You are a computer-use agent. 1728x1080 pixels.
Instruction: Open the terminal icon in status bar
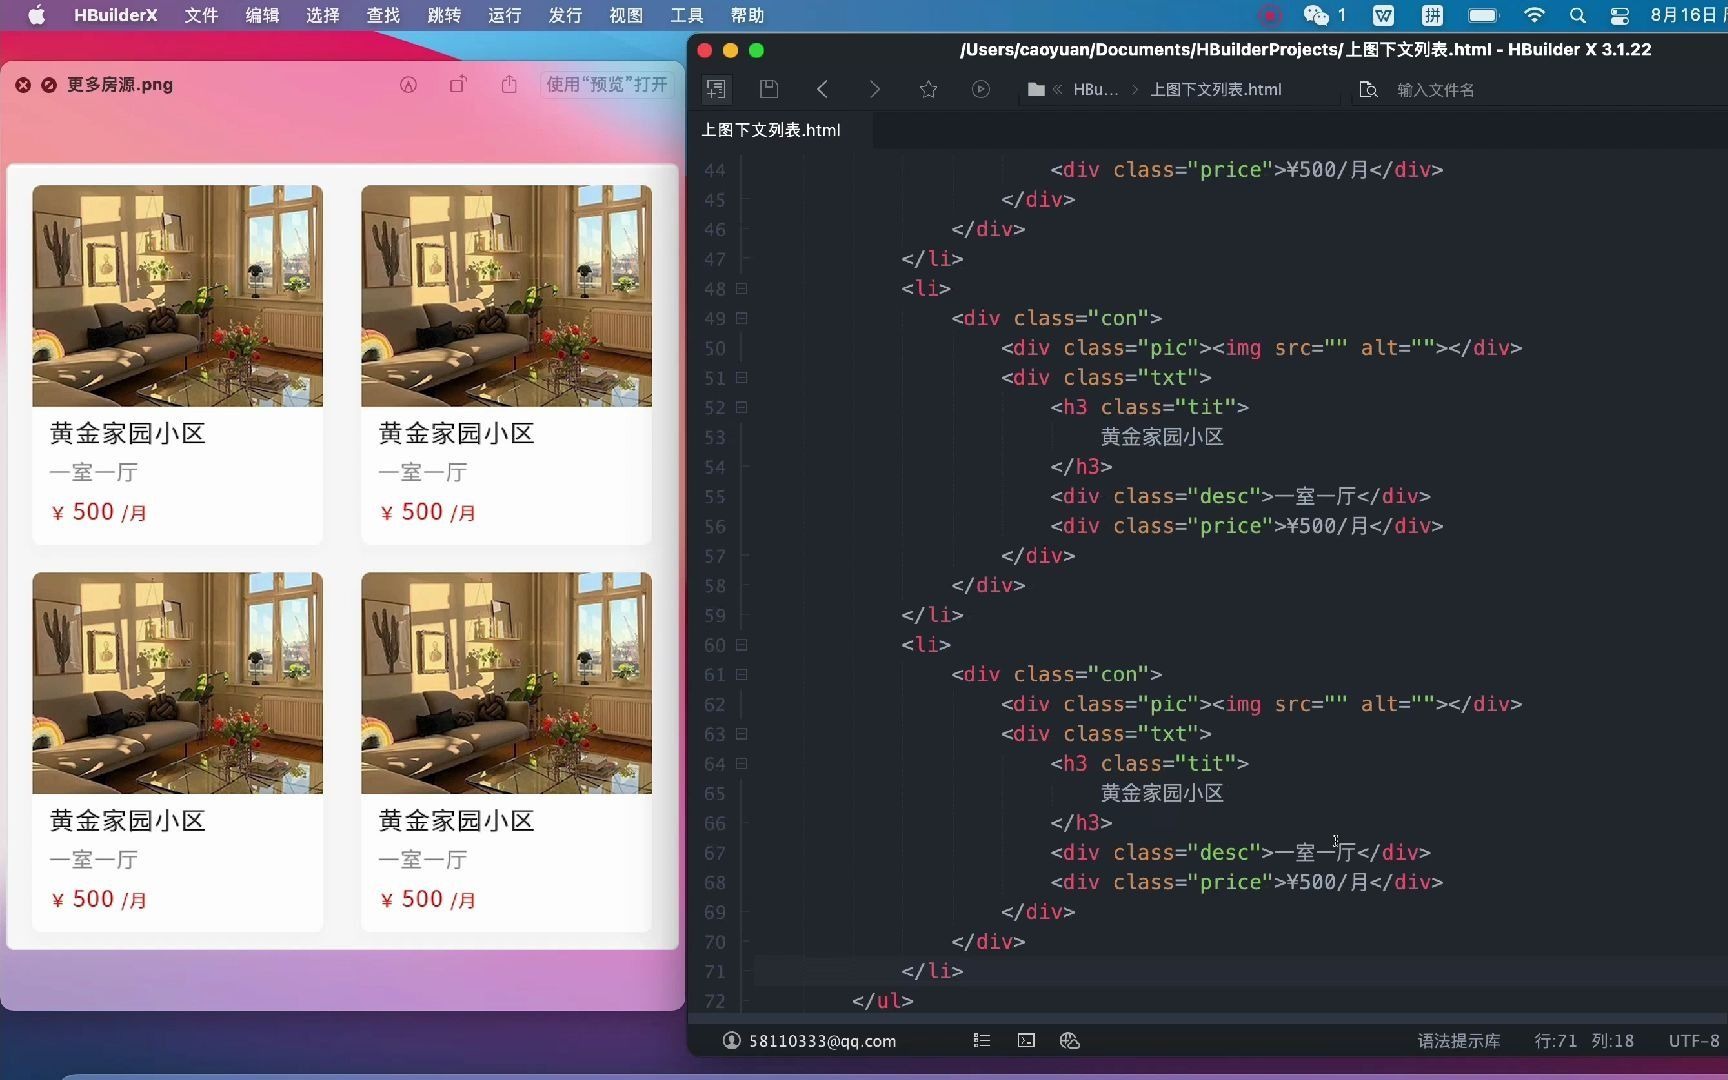(x=1026, y=1041)
